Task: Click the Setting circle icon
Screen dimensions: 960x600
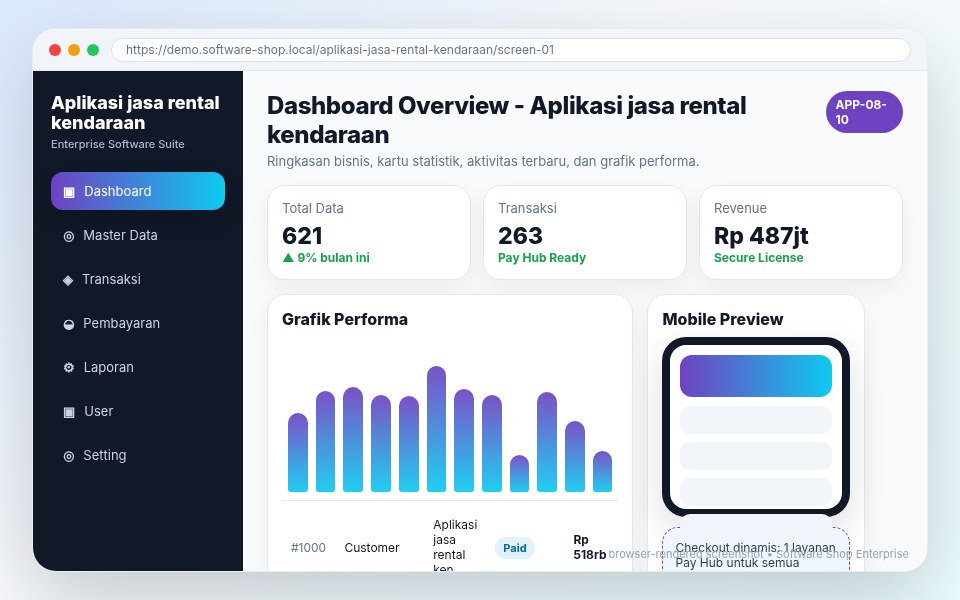Action: pyautogui.click(x=69, y=456)
